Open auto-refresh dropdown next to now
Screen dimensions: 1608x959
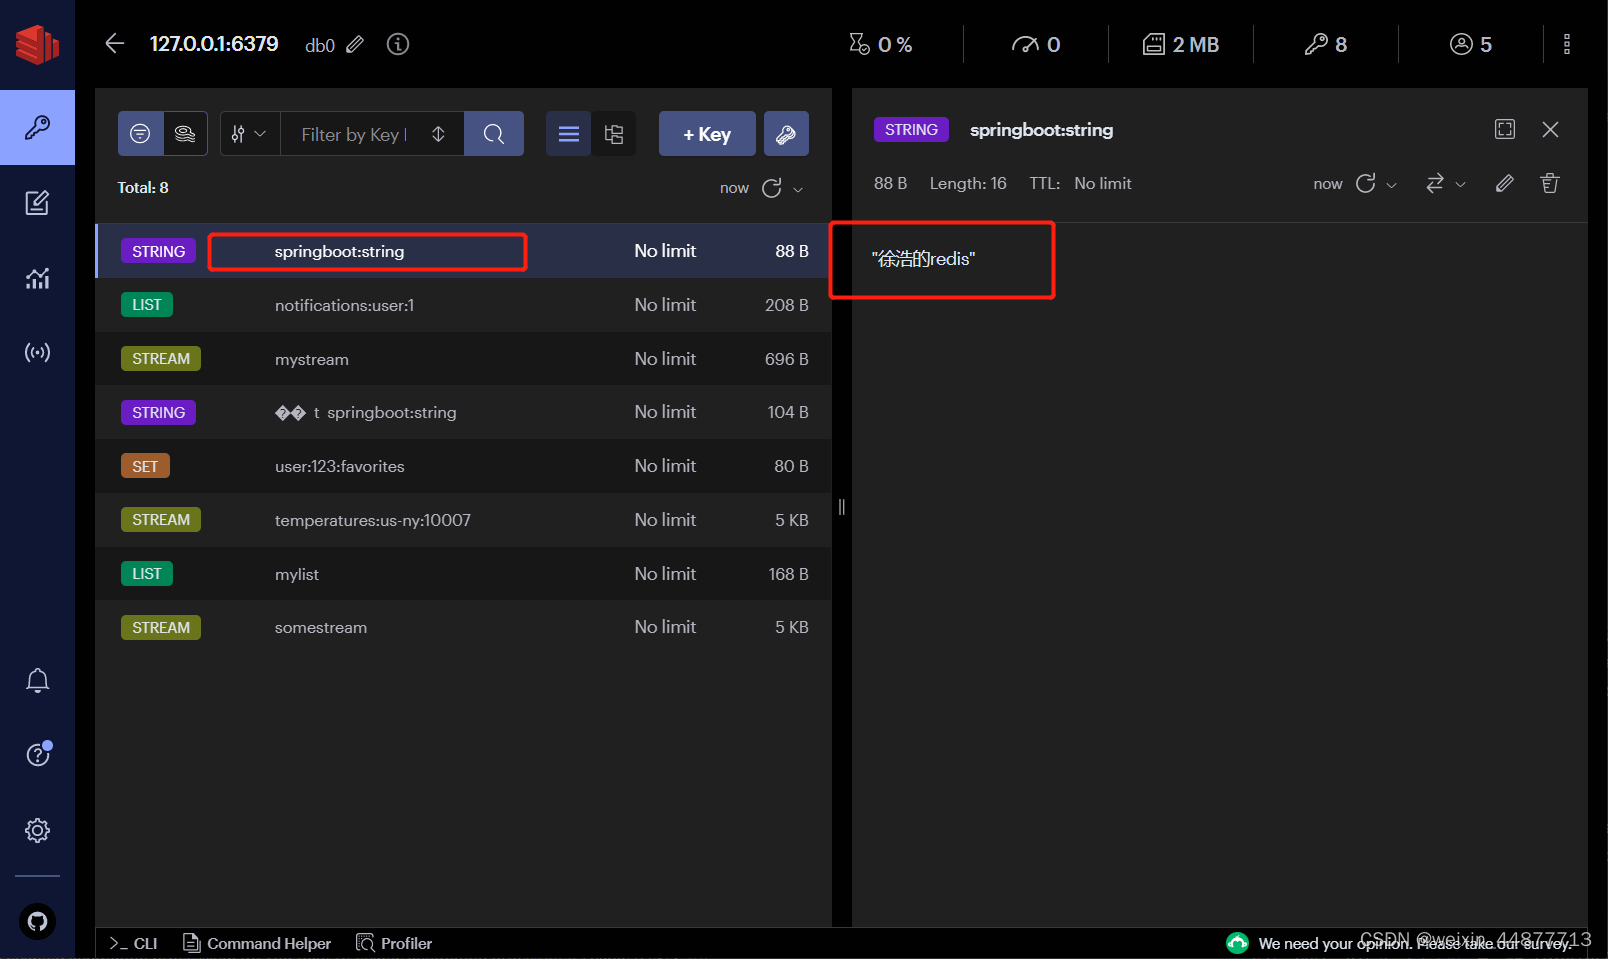[799, 188]
